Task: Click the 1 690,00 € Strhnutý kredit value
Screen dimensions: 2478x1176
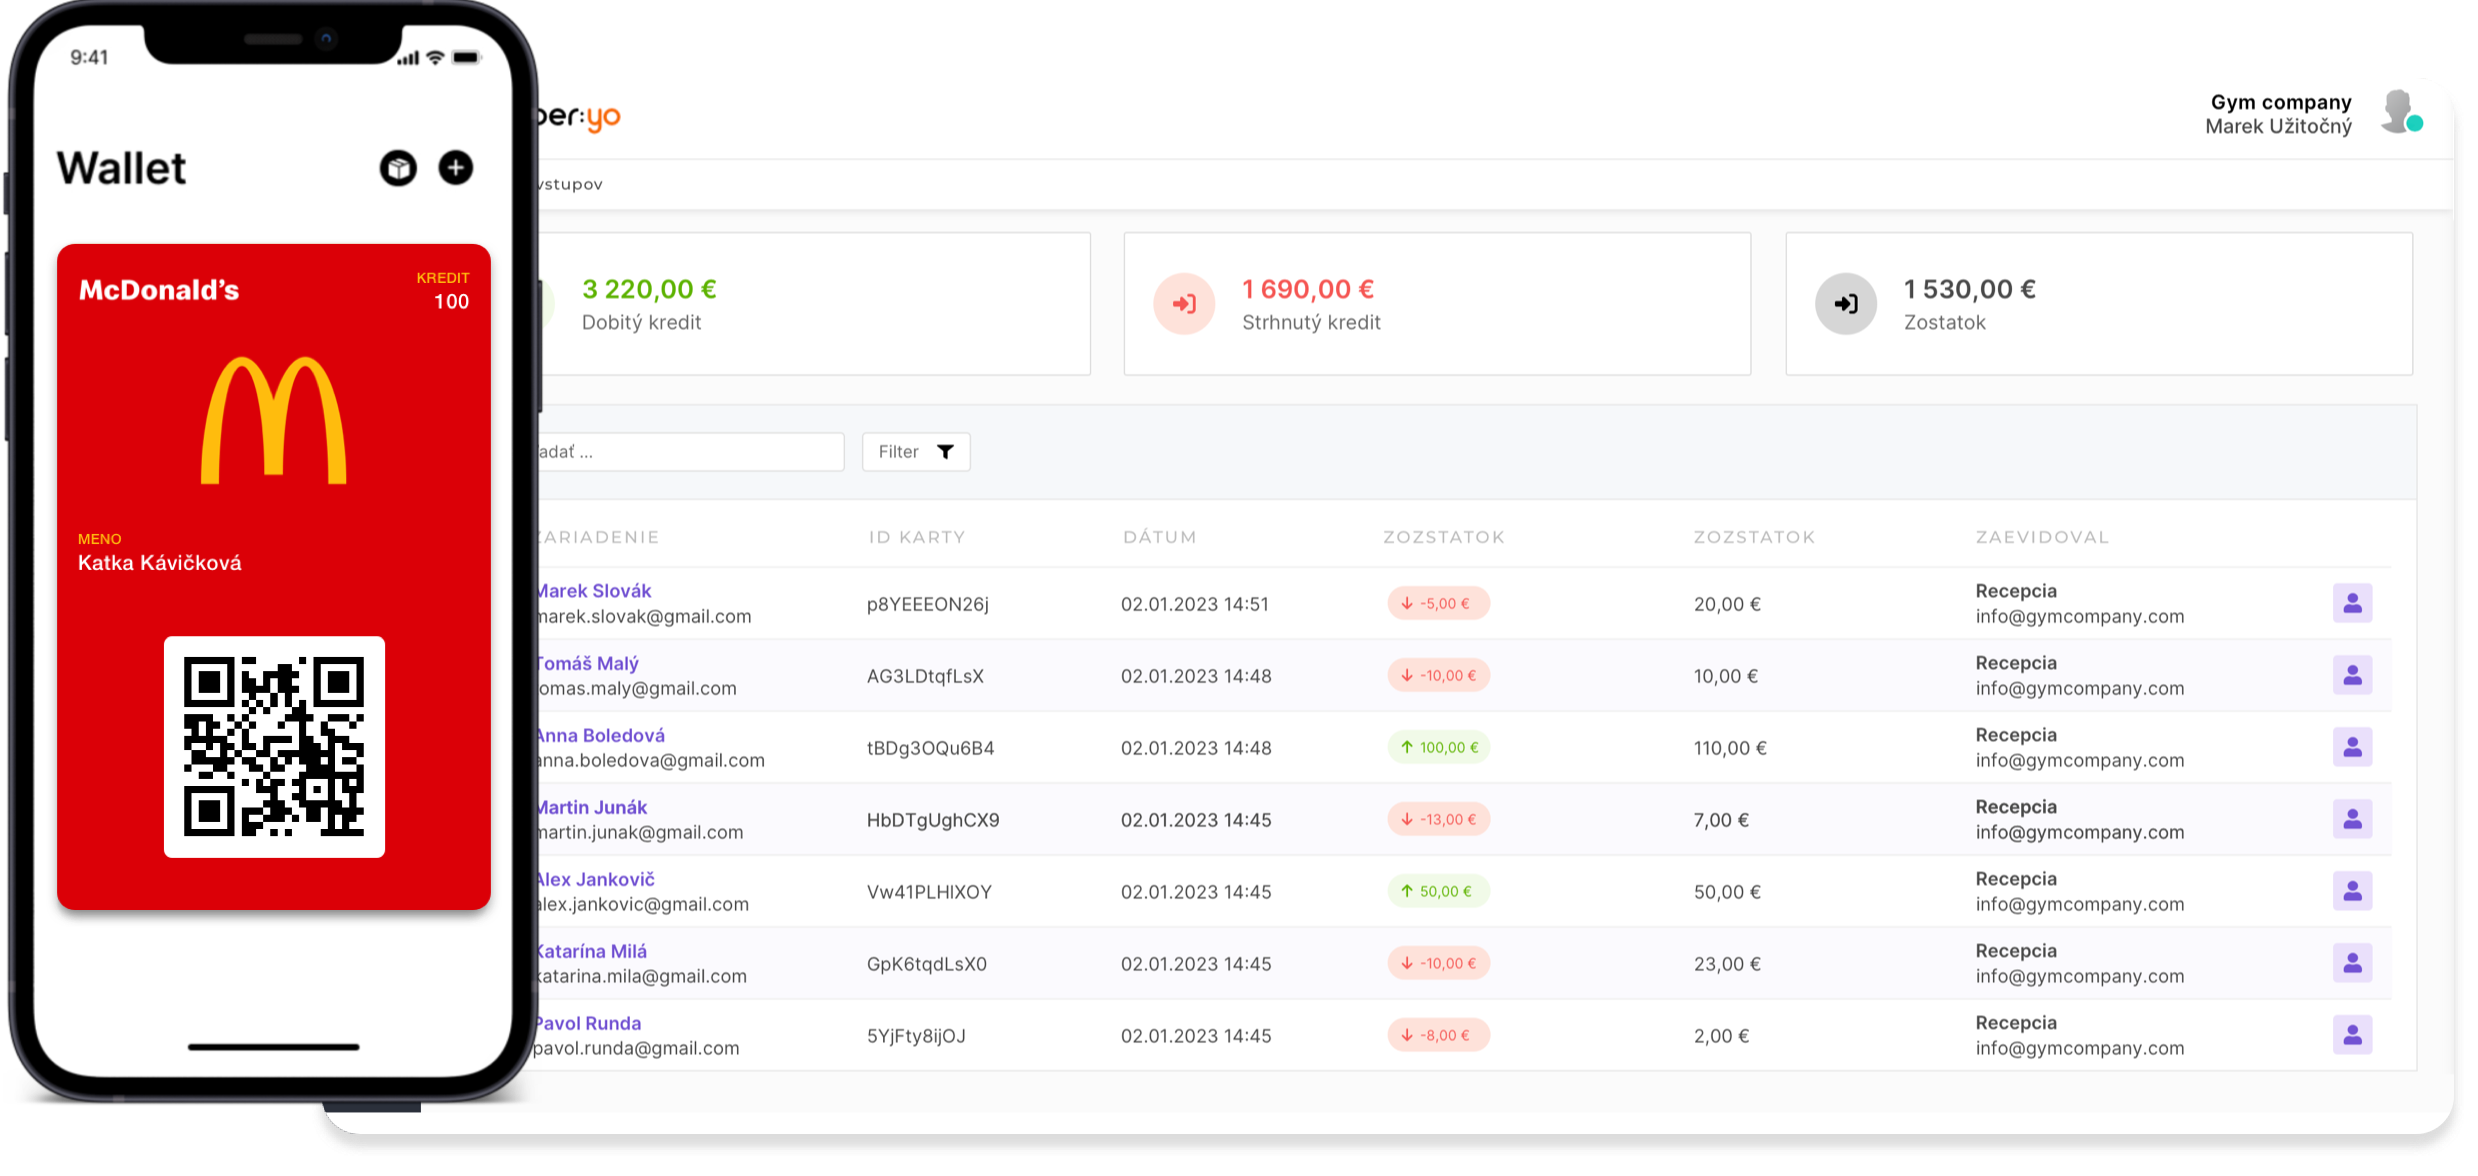Action: click(x=1308, y=289)
